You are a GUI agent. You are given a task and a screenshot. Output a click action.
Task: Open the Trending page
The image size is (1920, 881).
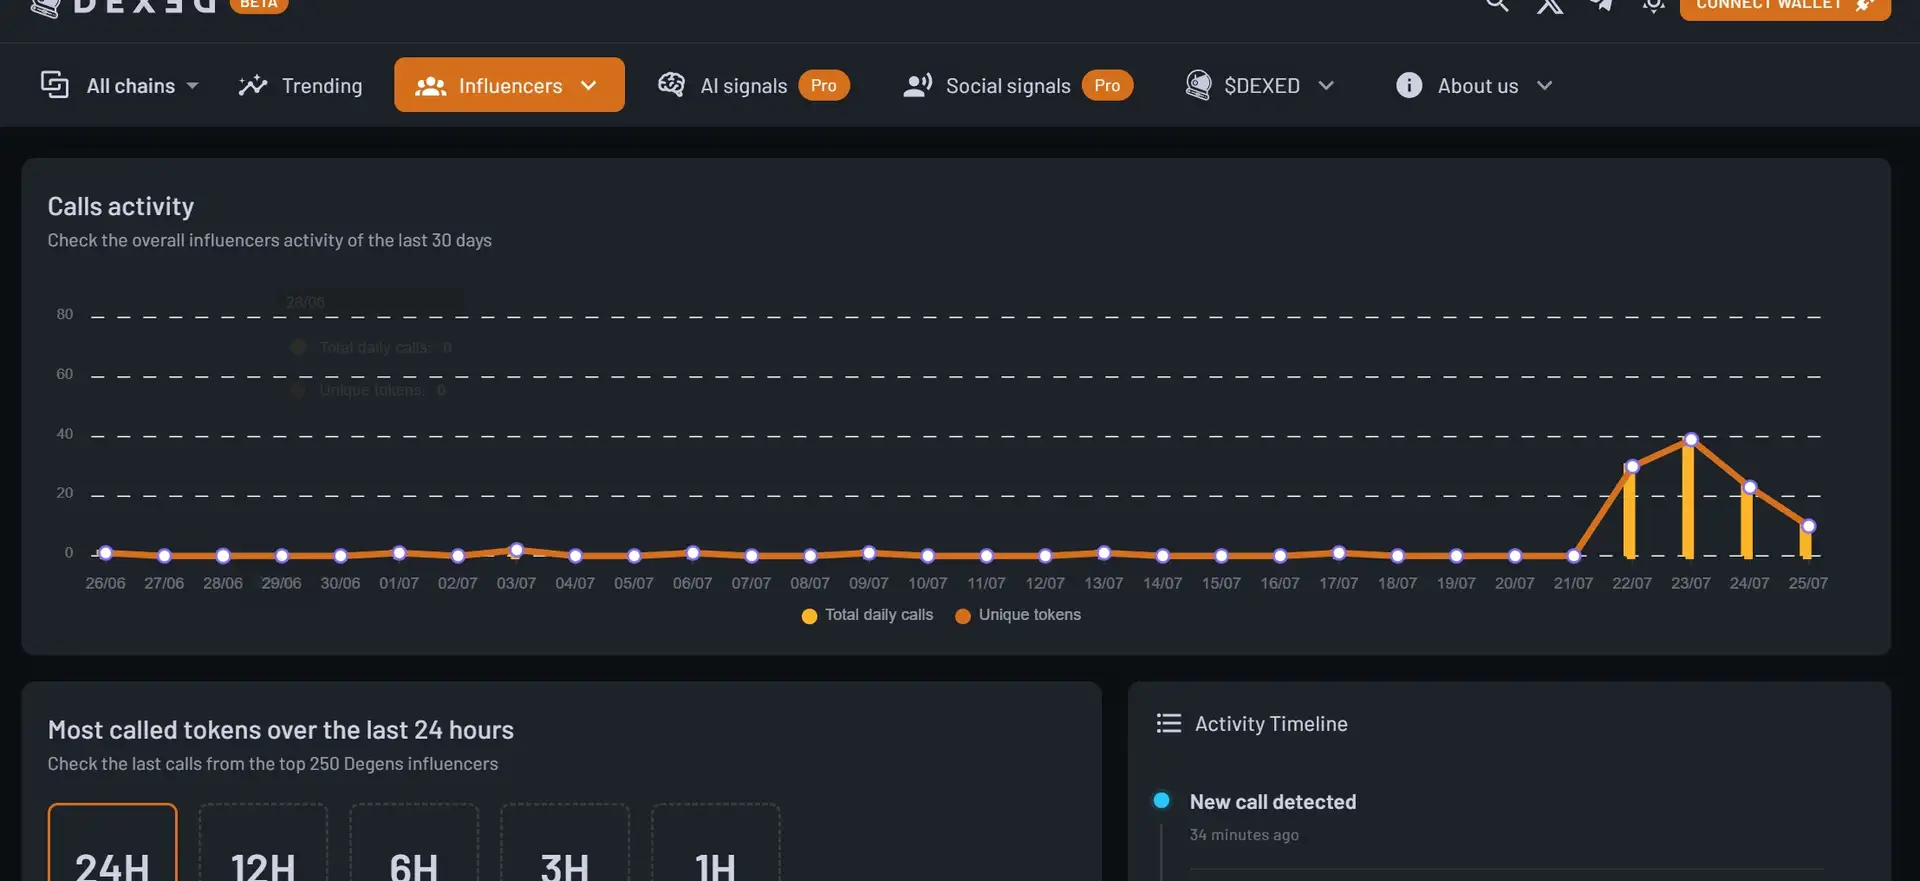[301, 86]
